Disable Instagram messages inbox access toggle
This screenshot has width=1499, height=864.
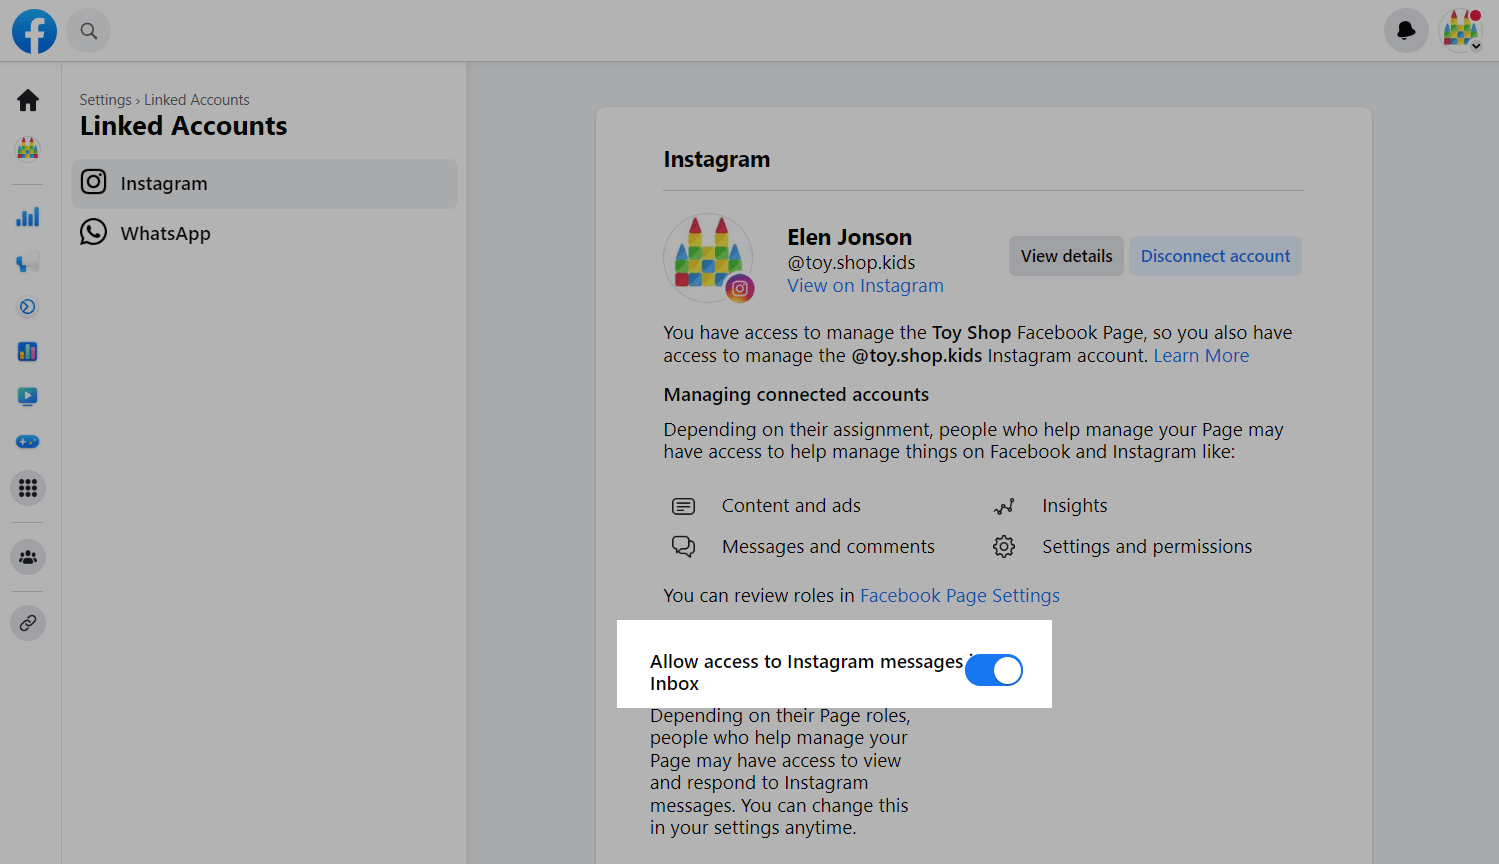point(993,670)
